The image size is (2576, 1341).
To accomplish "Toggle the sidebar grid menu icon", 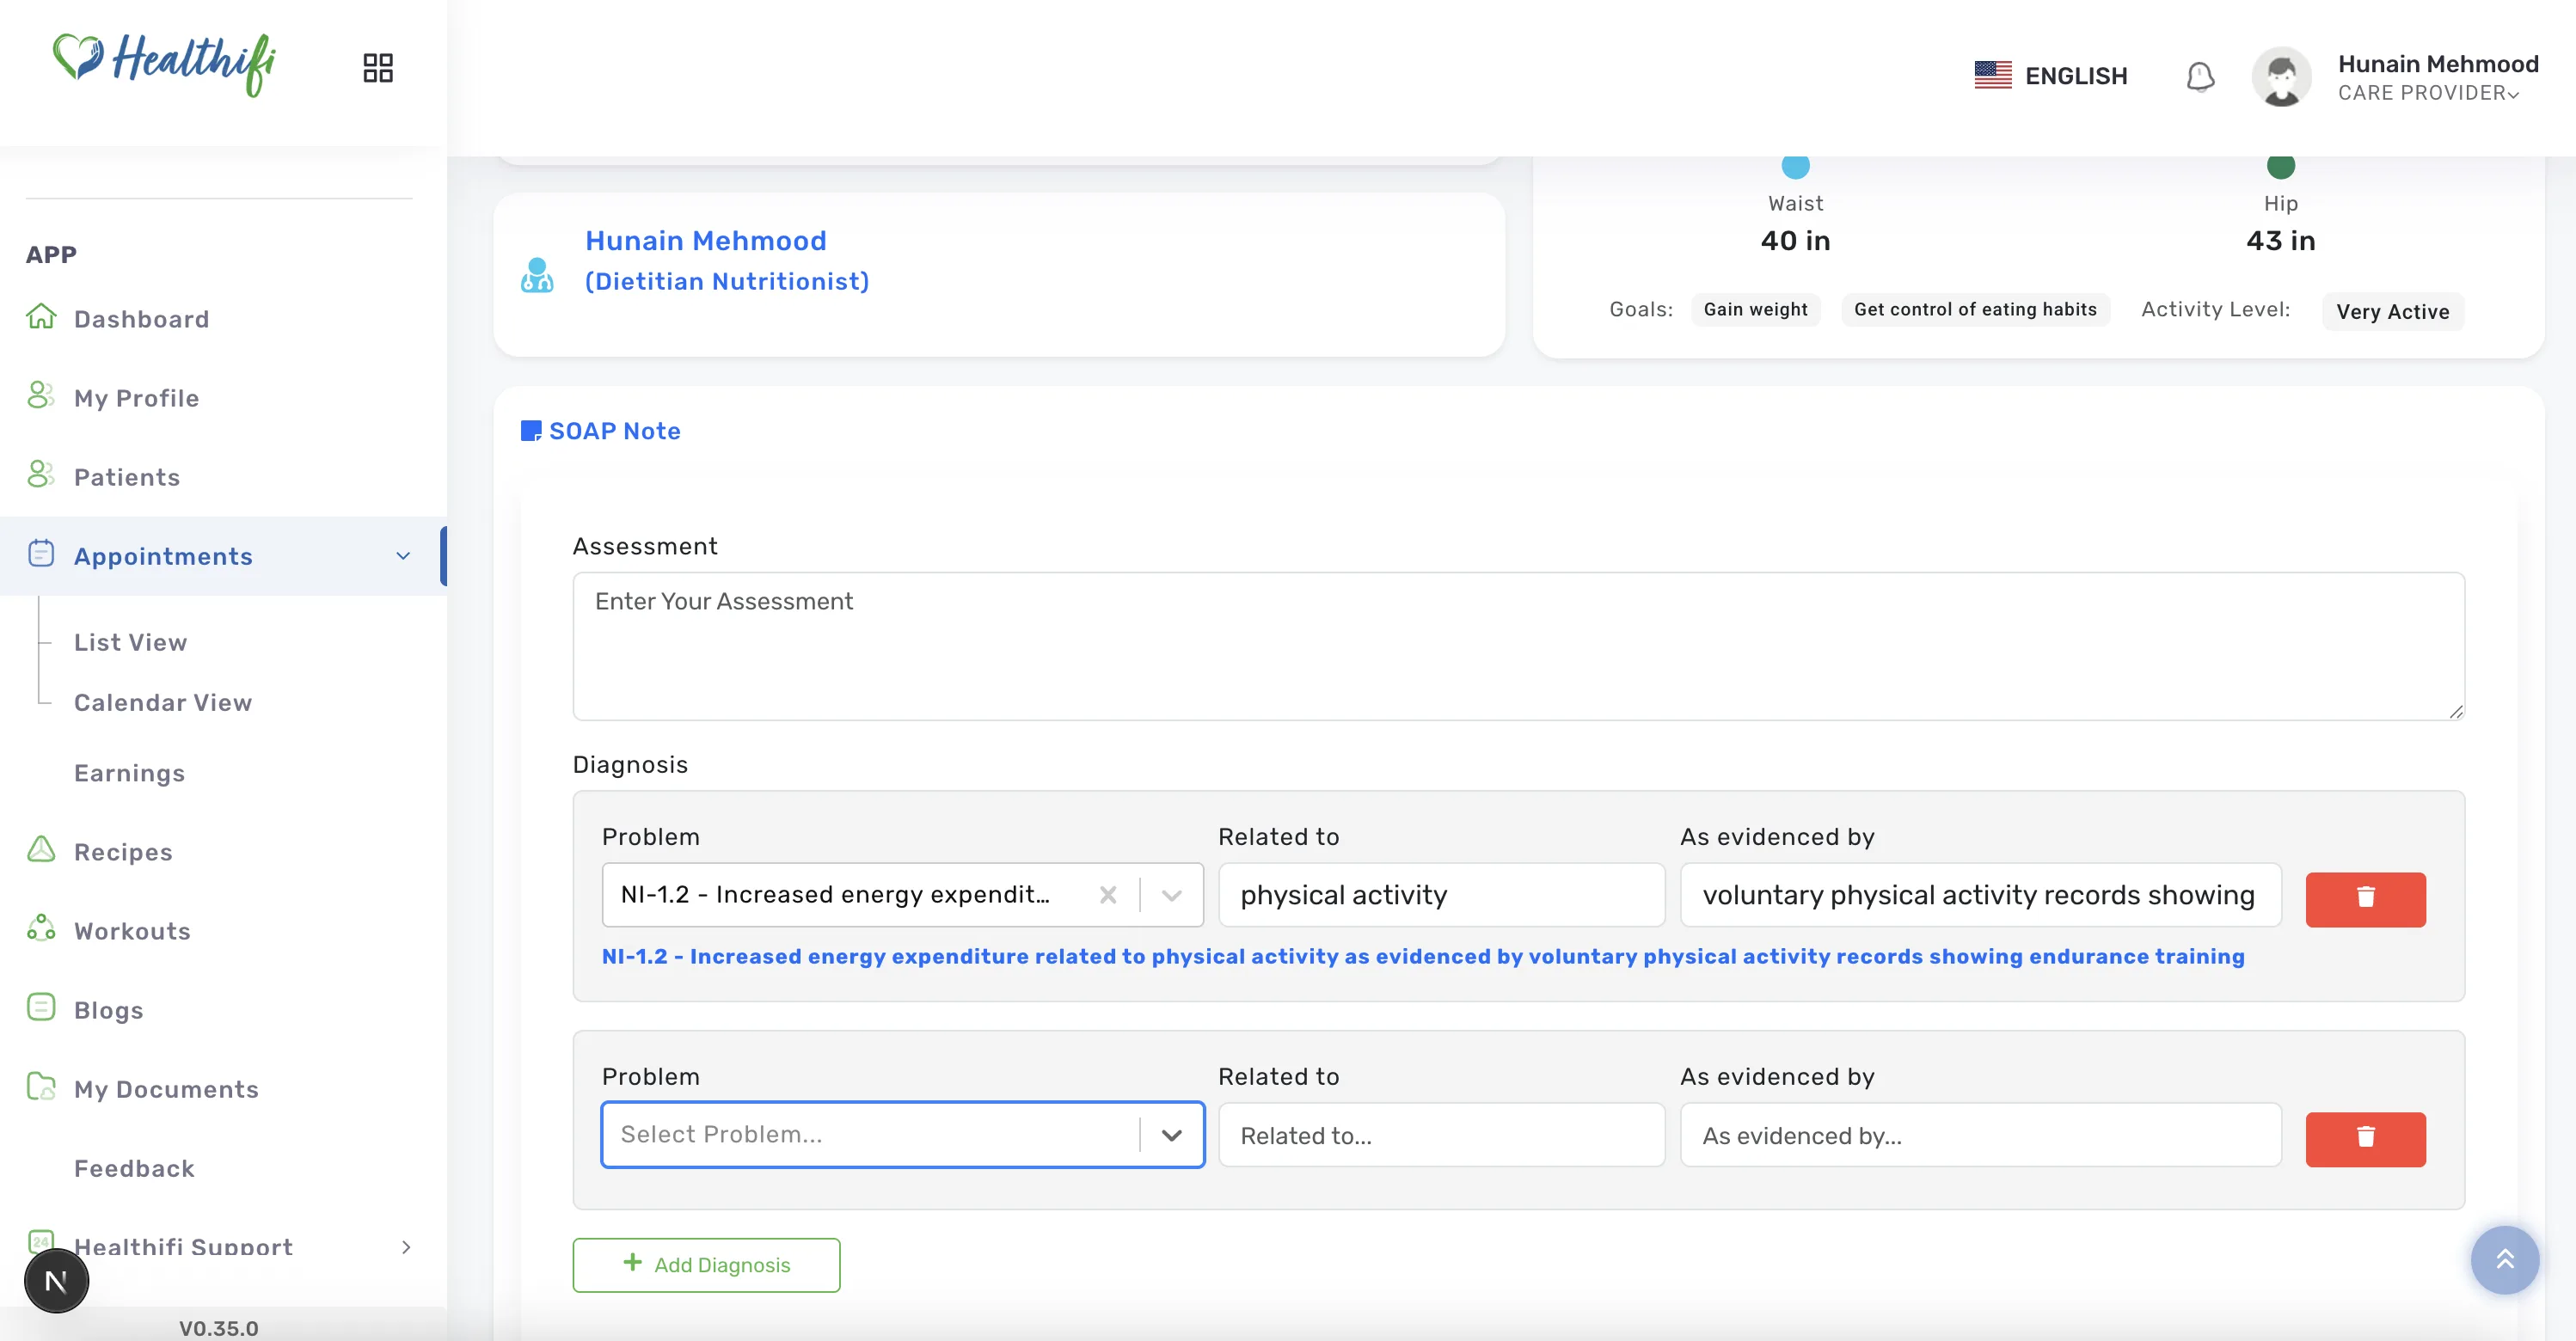I will coord(378,68).
